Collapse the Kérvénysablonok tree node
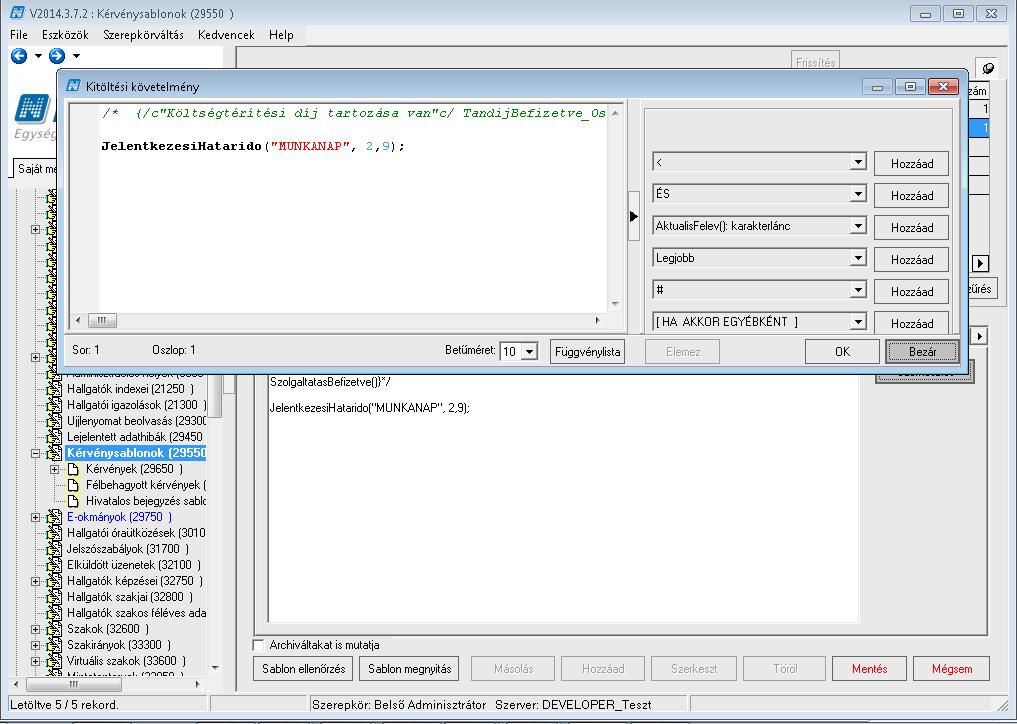This screenshot has width=1017, height=724. [36, 453]
